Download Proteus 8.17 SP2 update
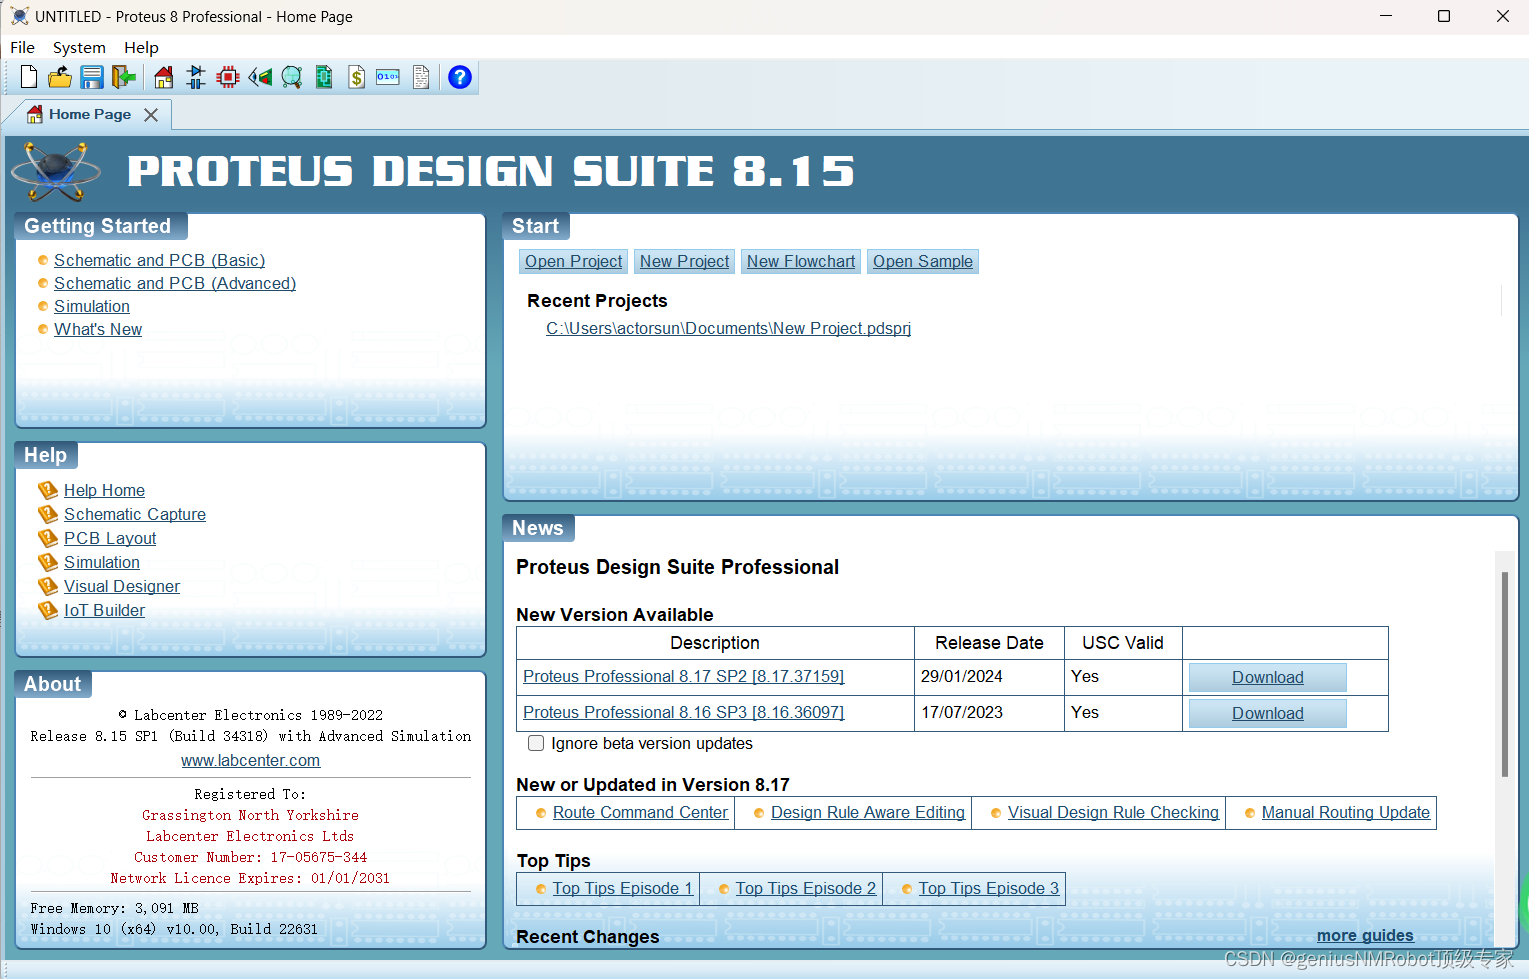 pyautogui.click(x=1267, y=677)
